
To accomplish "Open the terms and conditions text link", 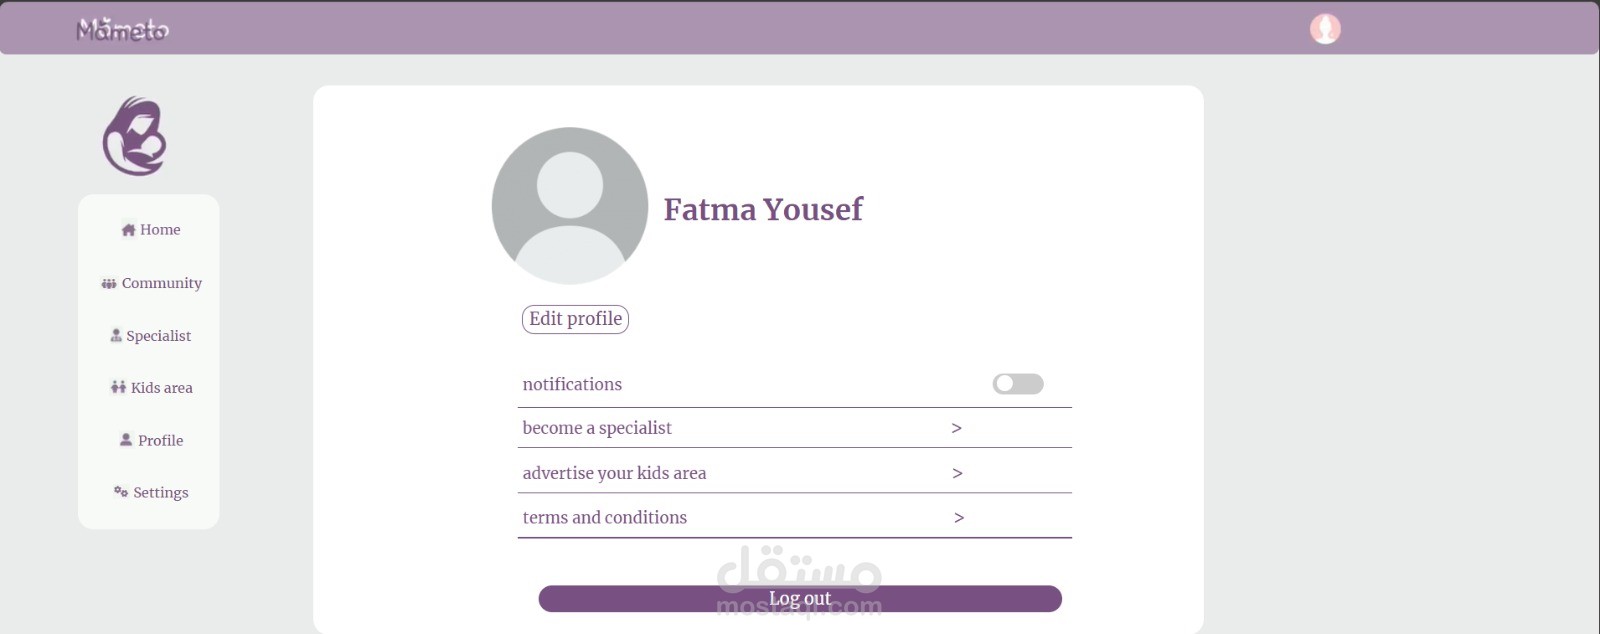I will pos(605,518).
